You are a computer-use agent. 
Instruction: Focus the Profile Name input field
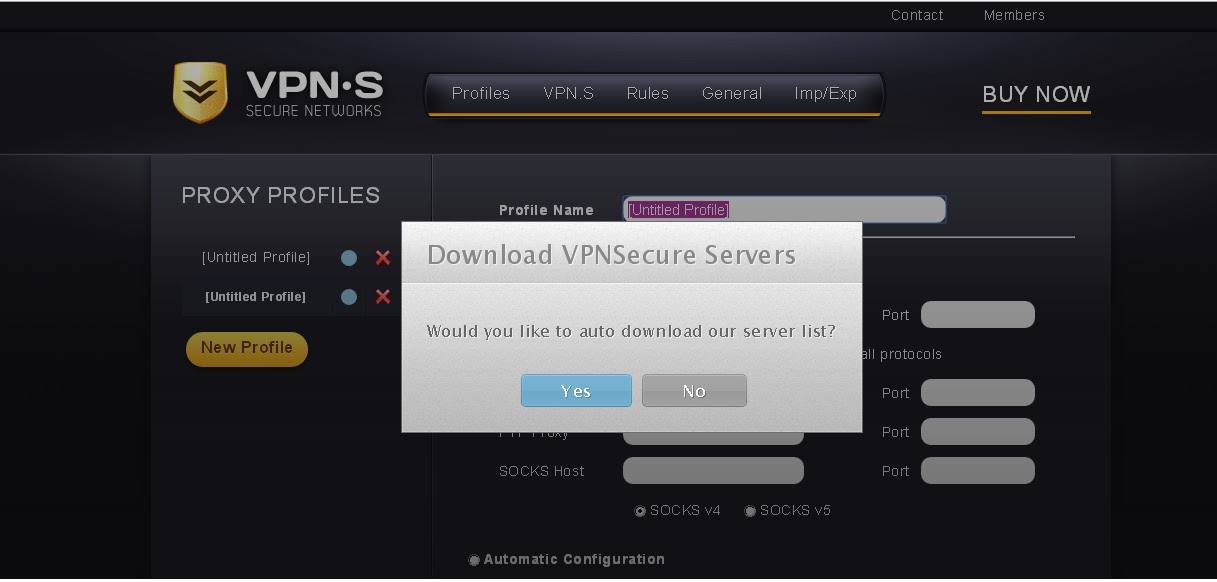pos(784,210)
